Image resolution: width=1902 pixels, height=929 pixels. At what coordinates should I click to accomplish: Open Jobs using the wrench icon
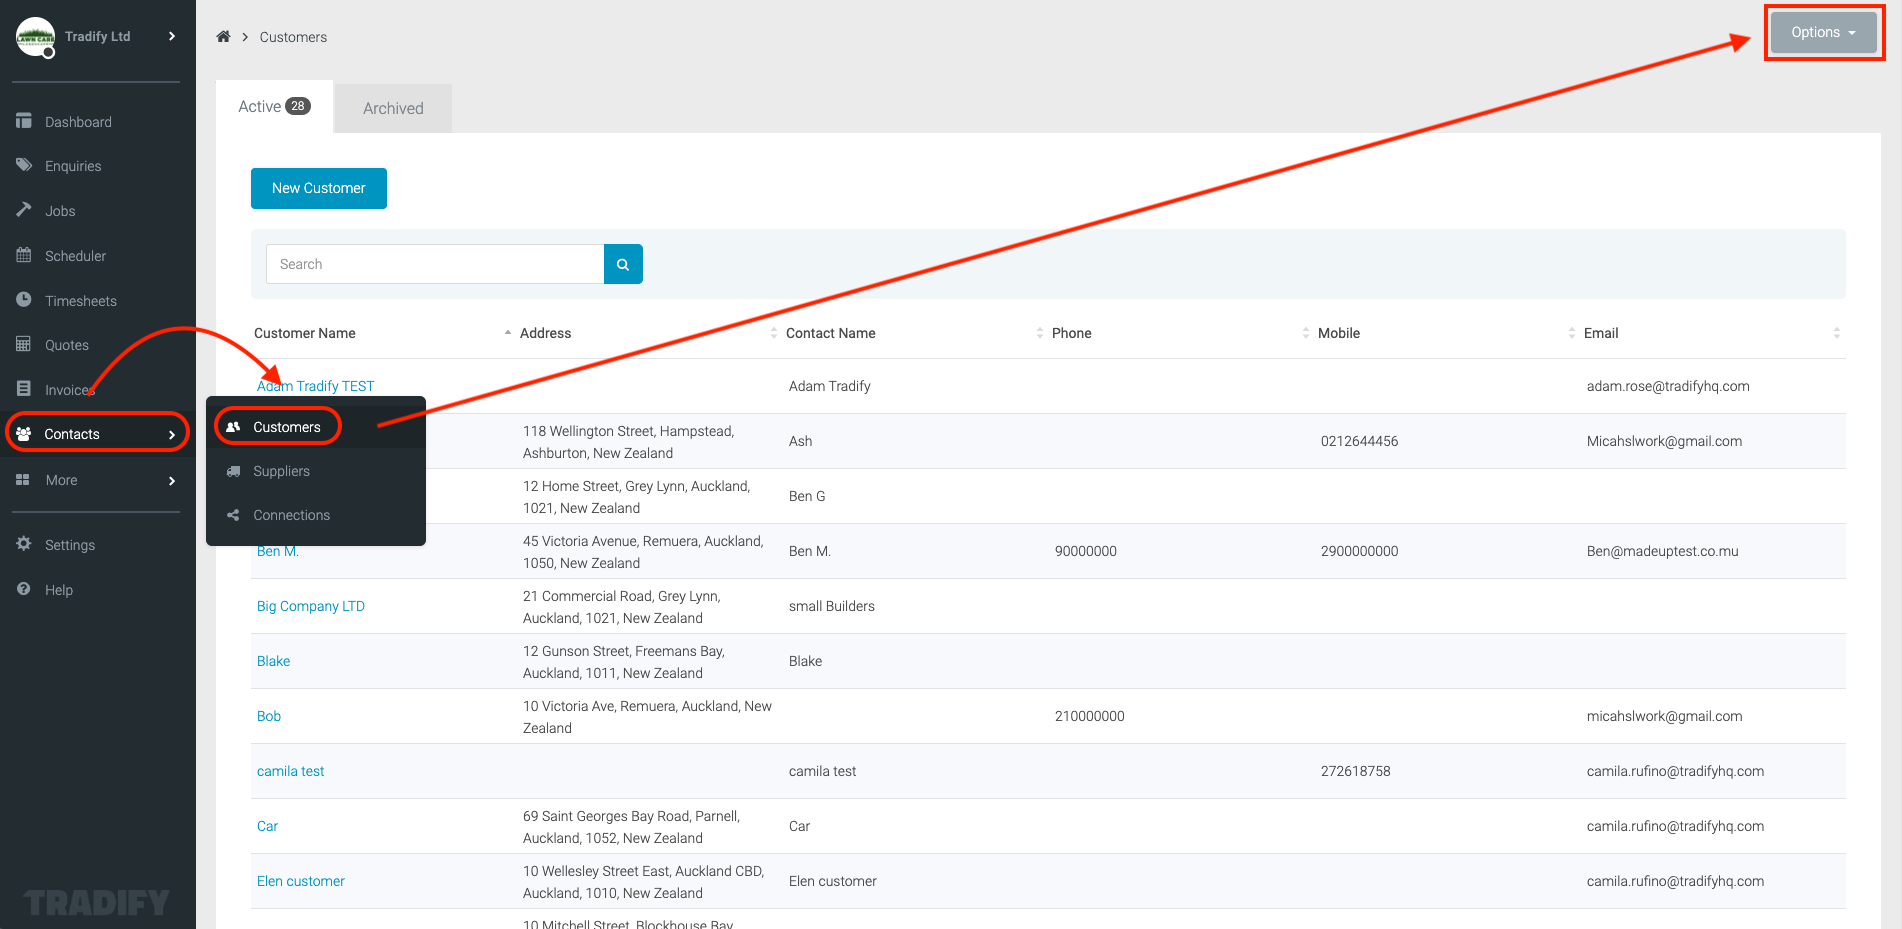[24, 210]
